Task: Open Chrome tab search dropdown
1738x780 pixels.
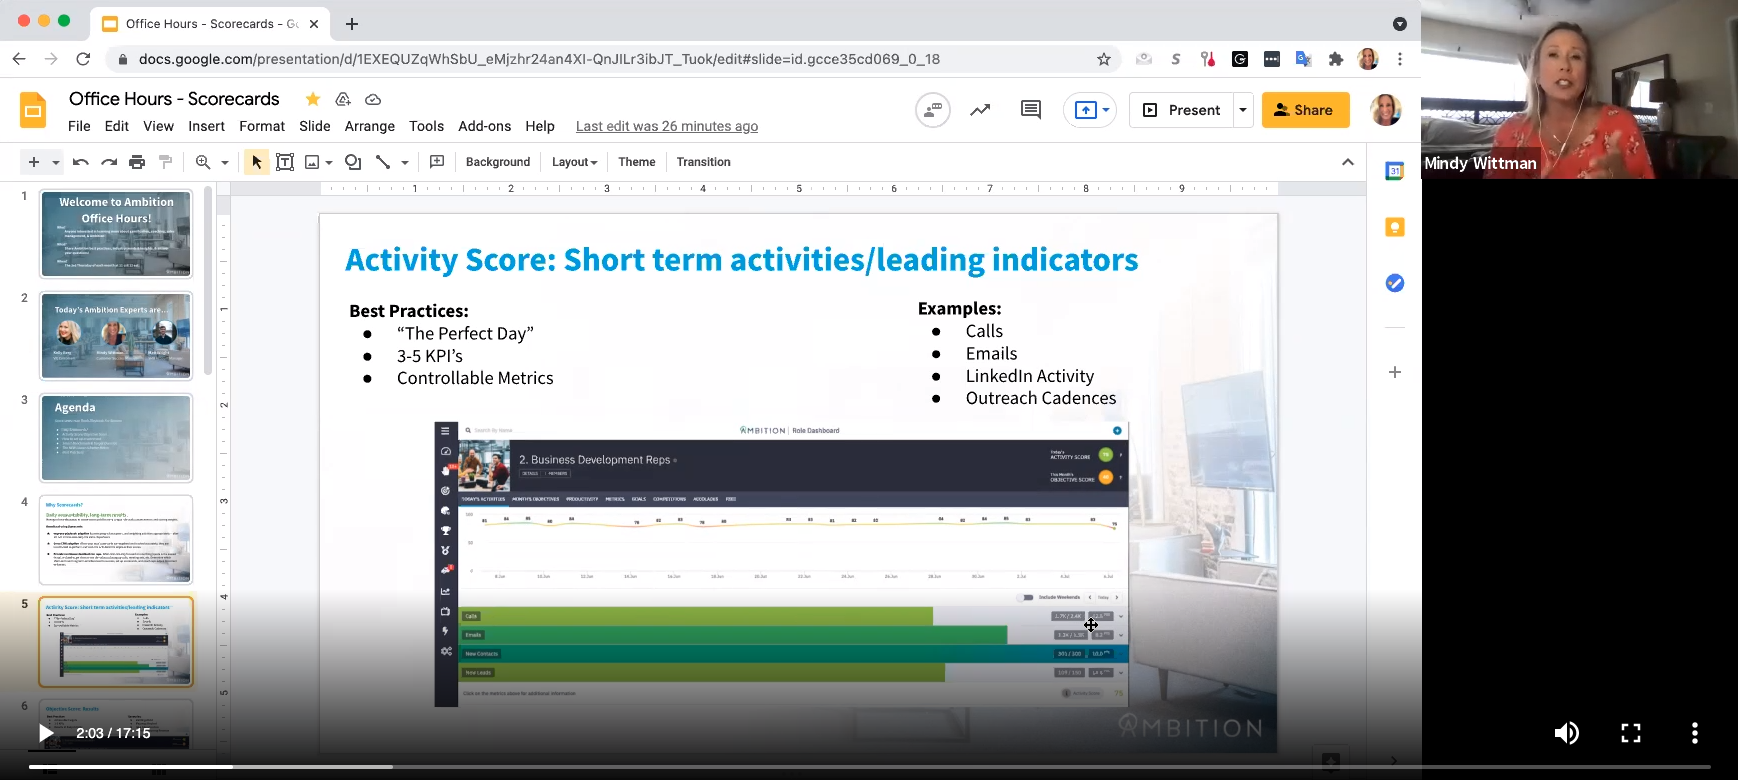Action: click(1400, 23)
